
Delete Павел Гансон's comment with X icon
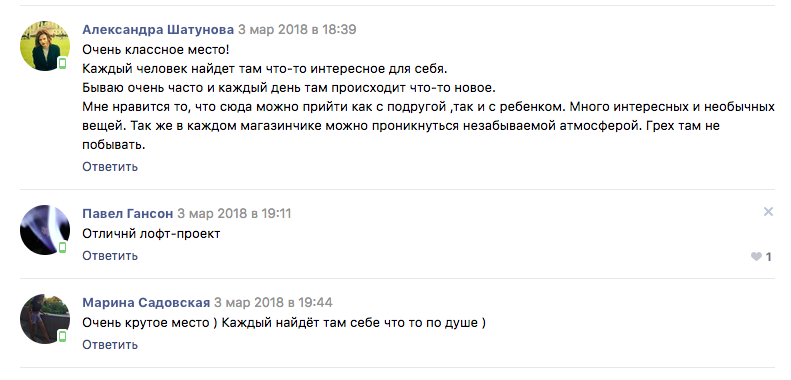pyautogui.click(x=768, y=212)
